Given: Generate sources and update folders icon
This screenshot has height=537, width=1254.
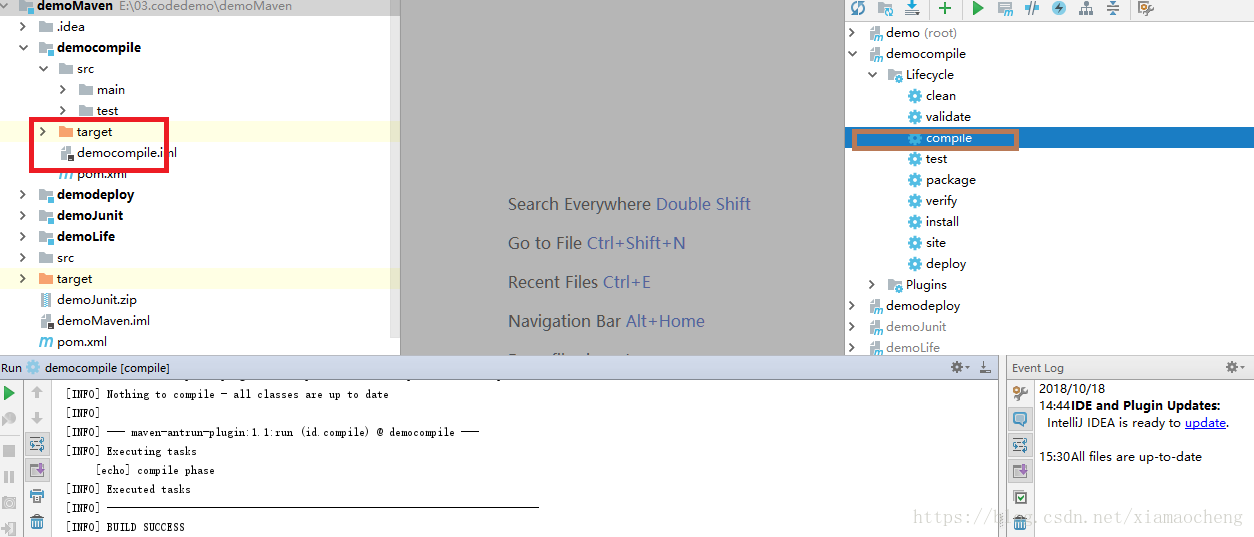Looking at the screenshot, I should (885, 8).
